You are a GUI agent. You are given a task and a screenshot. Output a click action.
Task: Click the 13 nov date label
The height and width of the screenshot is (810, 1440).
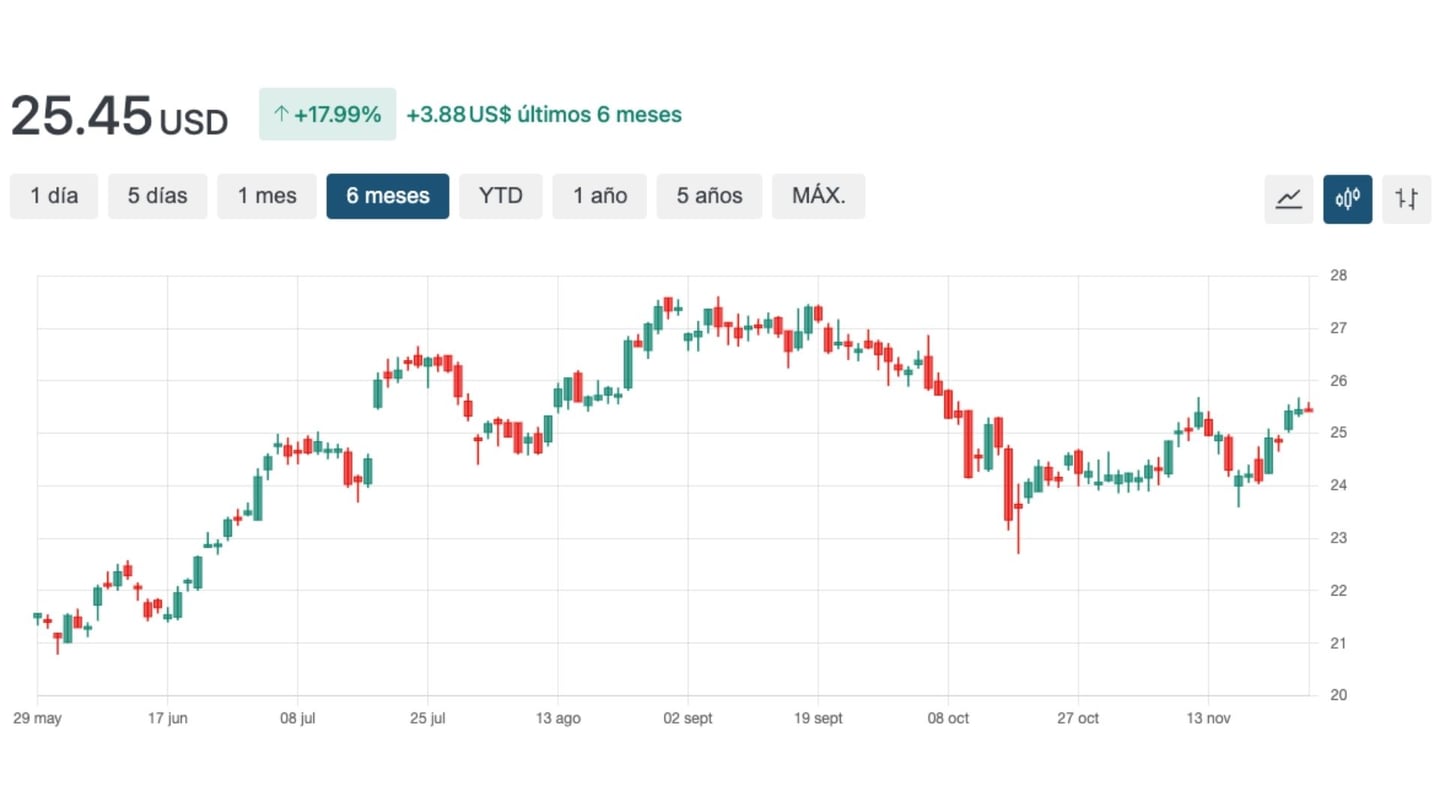pyautogui.click(x=1208, y=719)
